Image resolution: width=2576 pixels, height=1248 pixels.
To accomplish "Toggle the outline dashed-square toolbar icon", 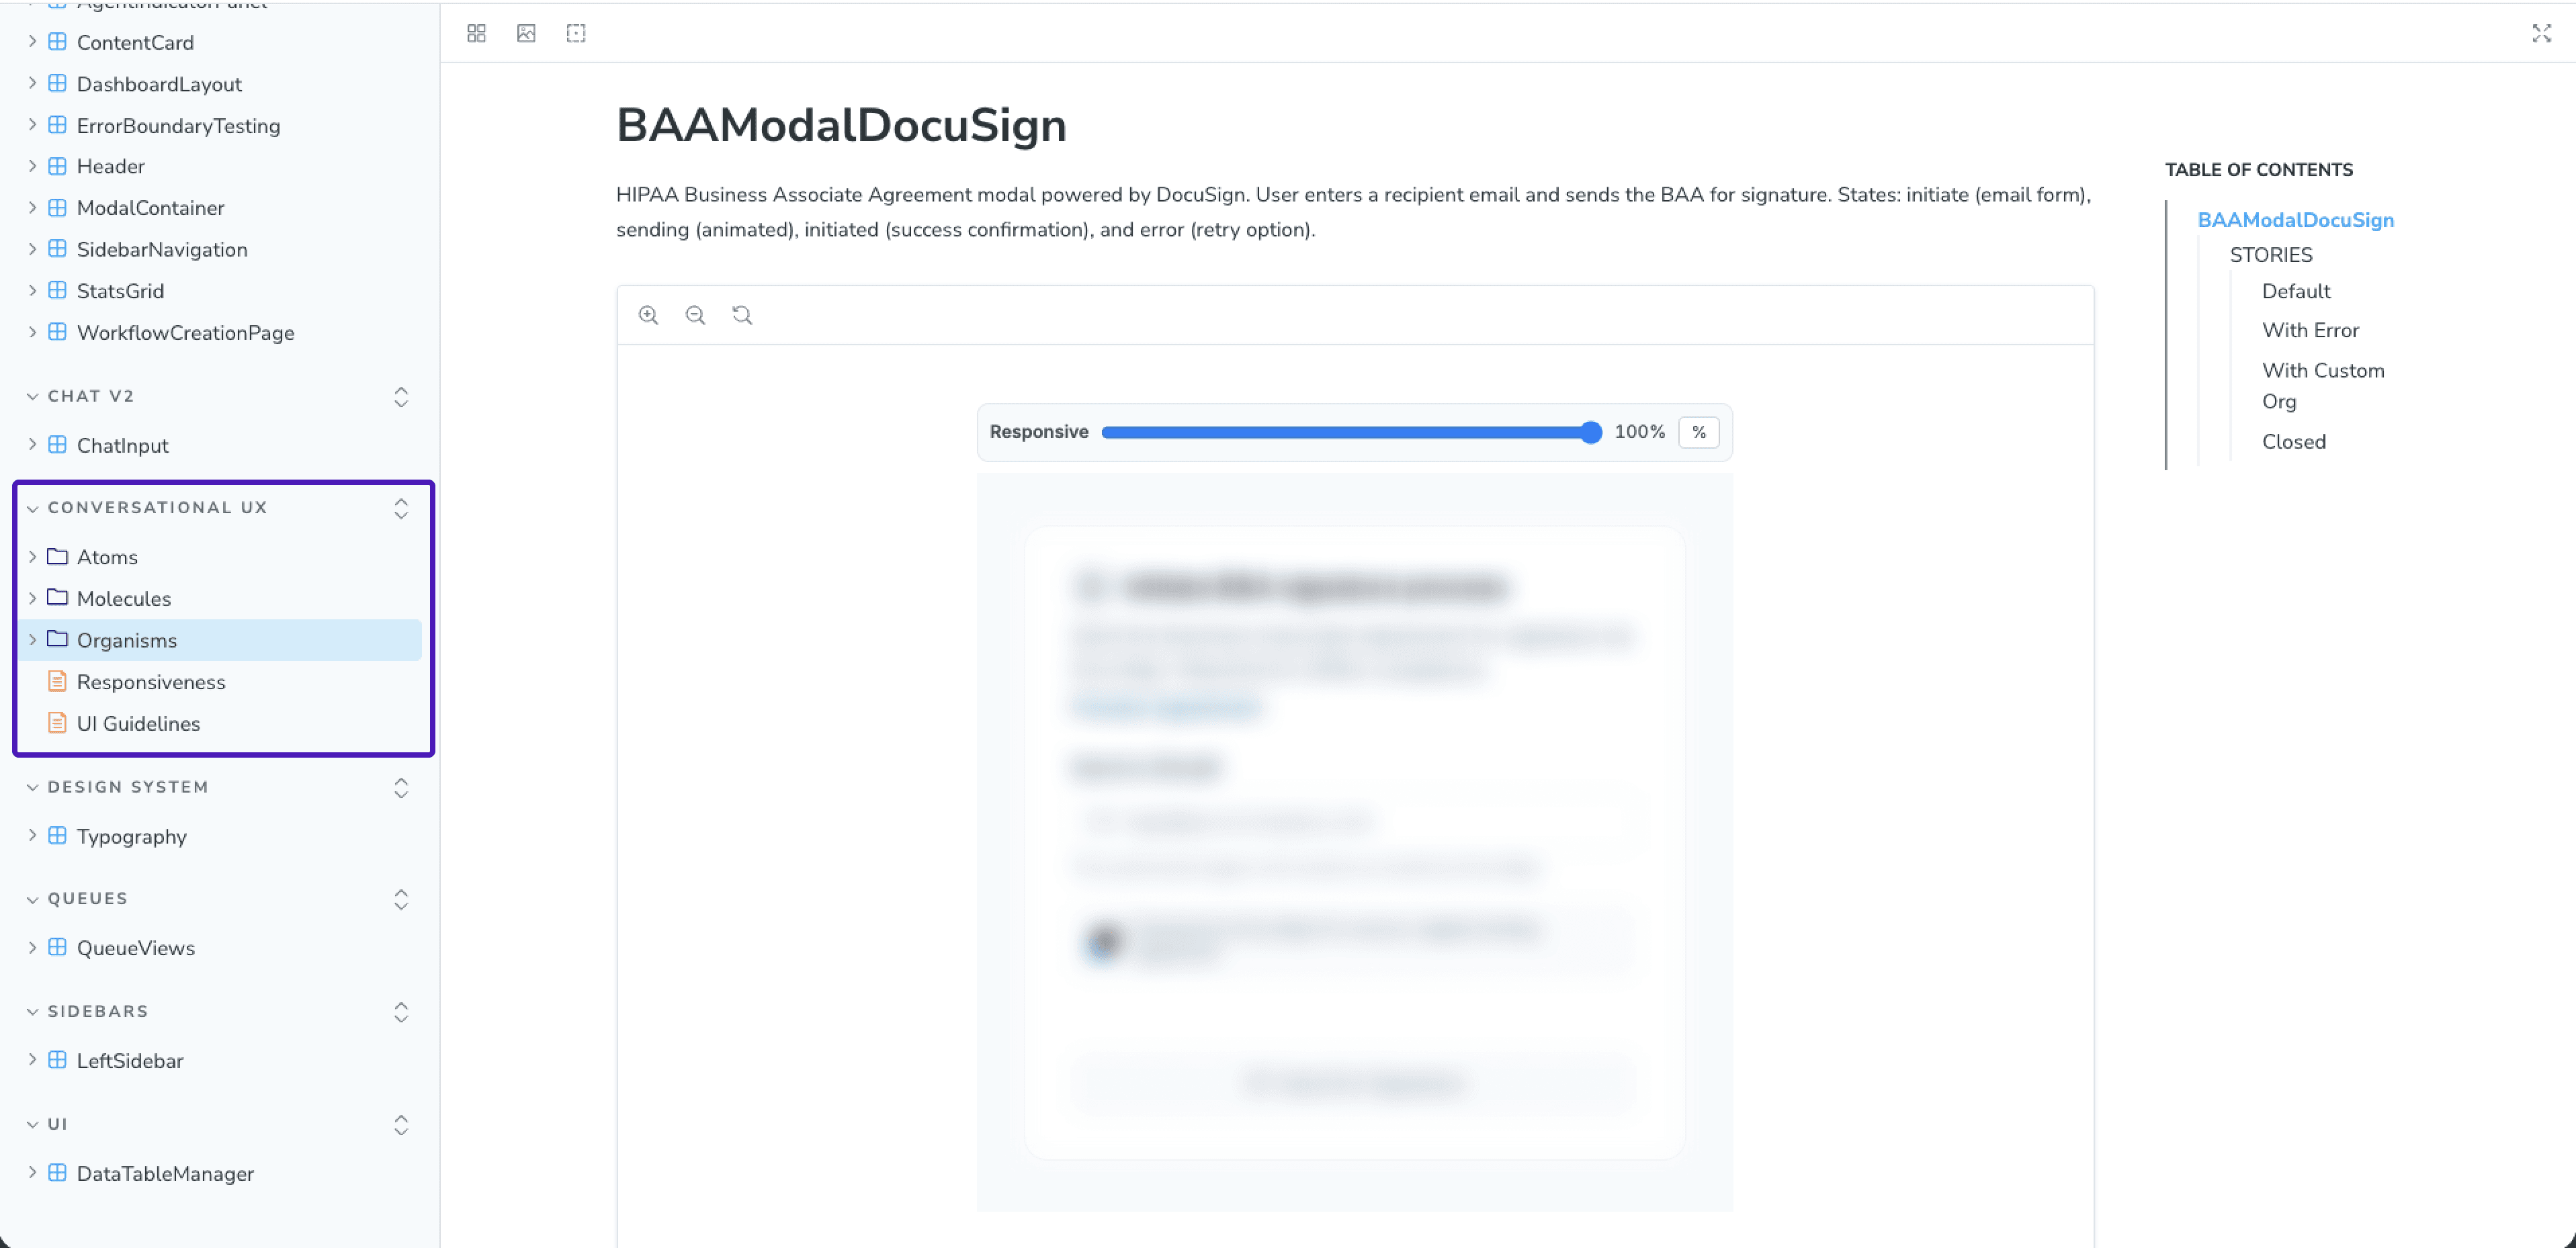I will point(576,33).
